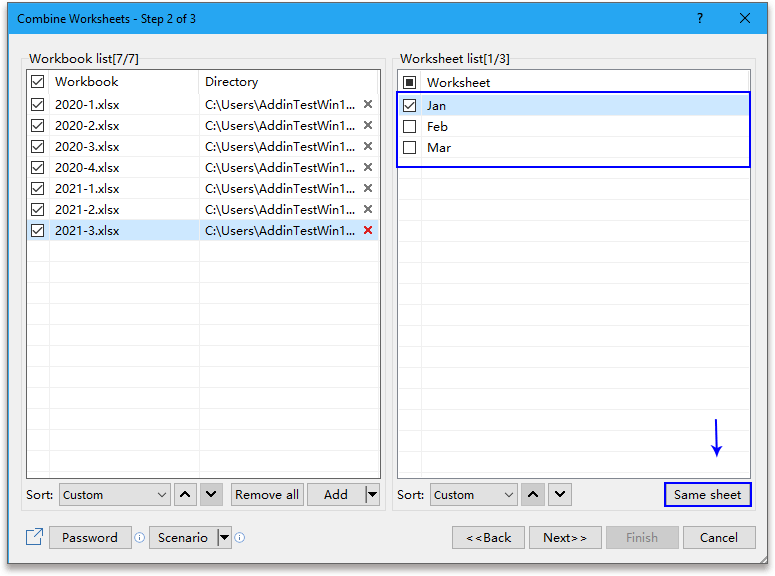Show info tooltip next to Scenario button
775x576 pixels.
240,537
